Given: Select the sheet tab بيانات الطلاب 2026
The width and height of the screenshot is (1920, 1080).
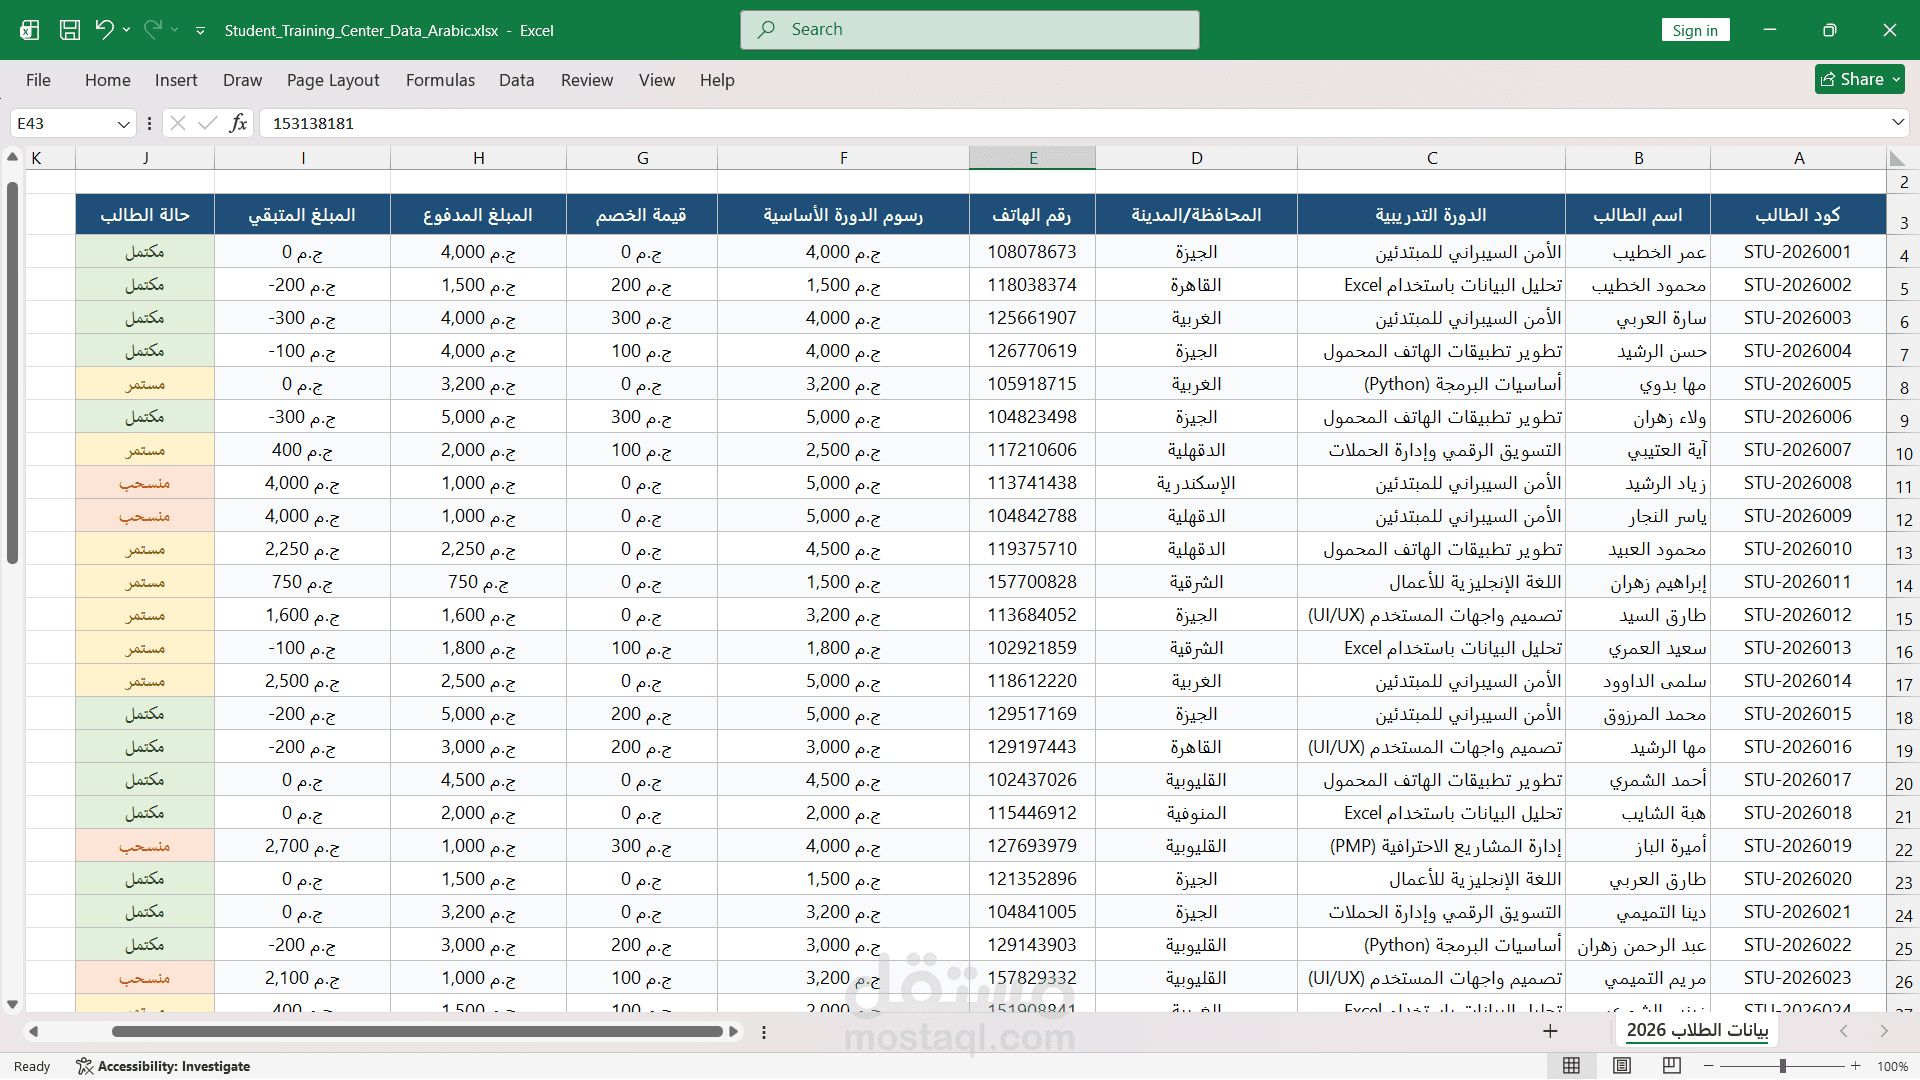Looking at the screenshot, I should click(1697, 1030).
